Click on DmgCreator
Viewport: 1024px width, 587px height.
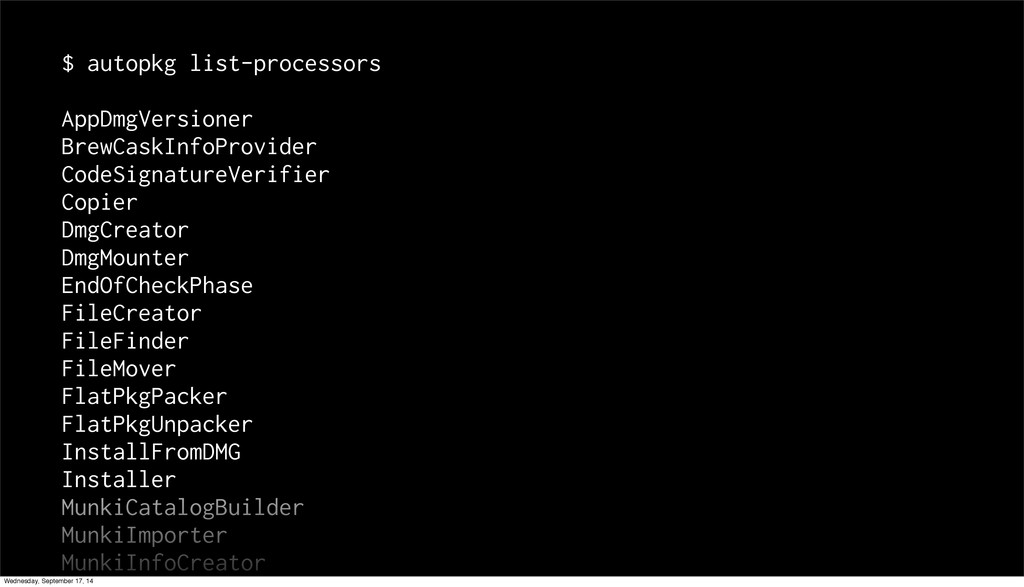[125, 231]
